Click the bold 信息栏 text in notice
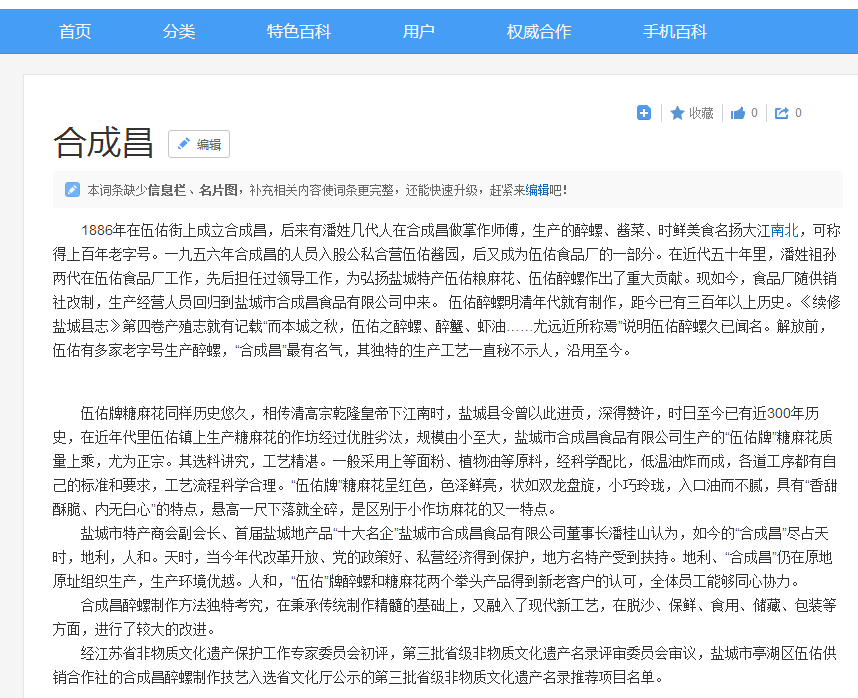 167,190
